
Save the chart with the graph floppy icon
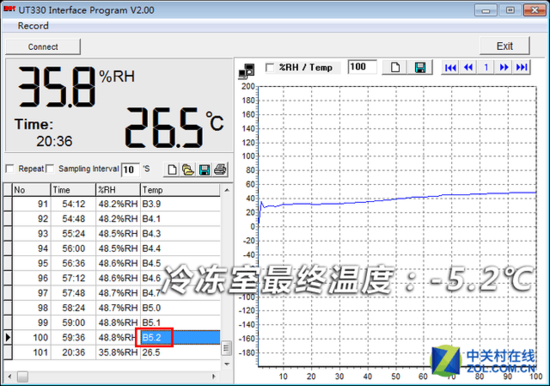(x=420, y=67)
